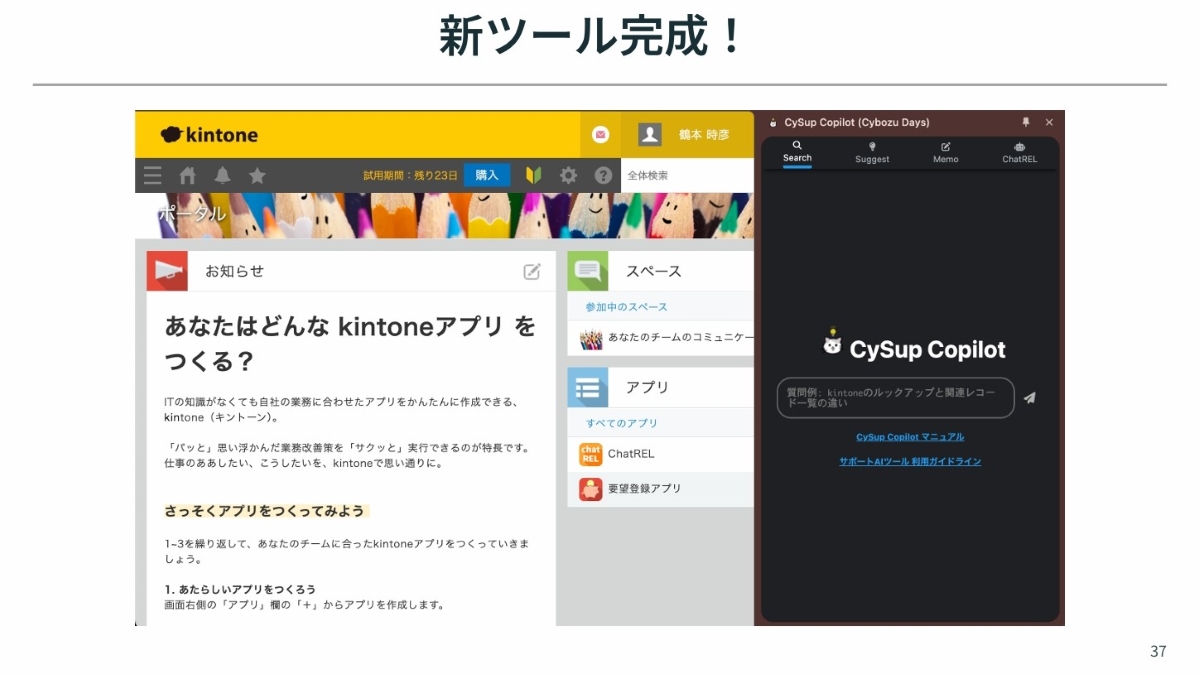Click the user avatar icon
This screenshot has height=675, width=1200.
click(650, 134)
